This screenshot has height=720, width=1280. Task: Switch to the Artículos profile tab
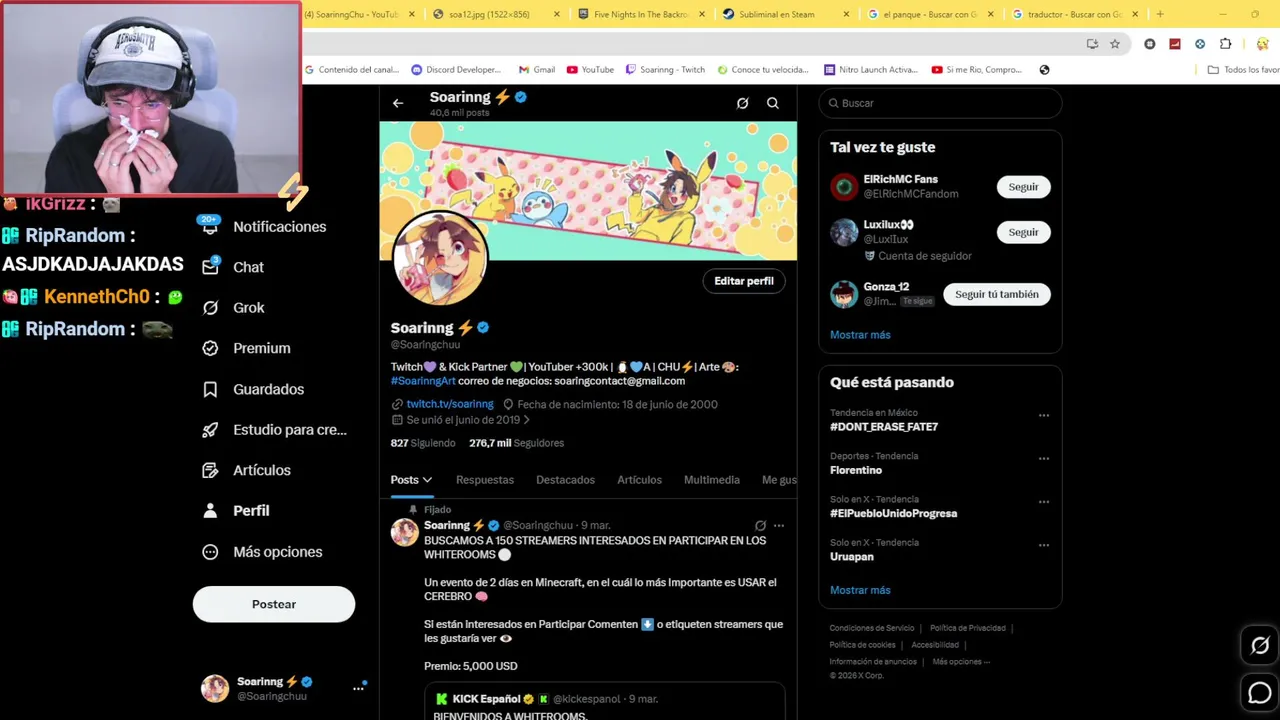click(639, 480)
